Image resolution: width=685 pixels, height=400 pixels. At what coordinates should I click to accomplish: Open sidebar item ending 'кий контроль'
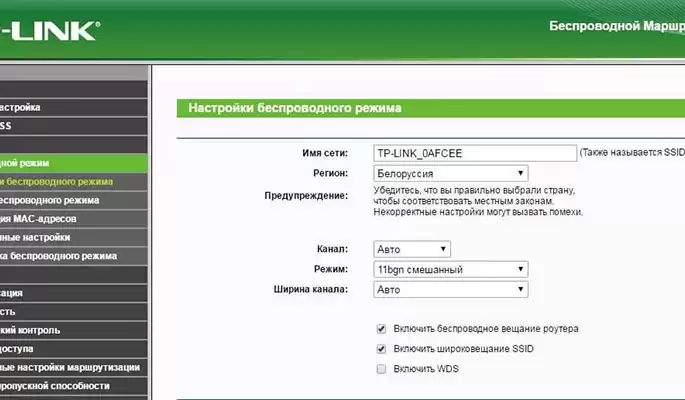point(74,330)
